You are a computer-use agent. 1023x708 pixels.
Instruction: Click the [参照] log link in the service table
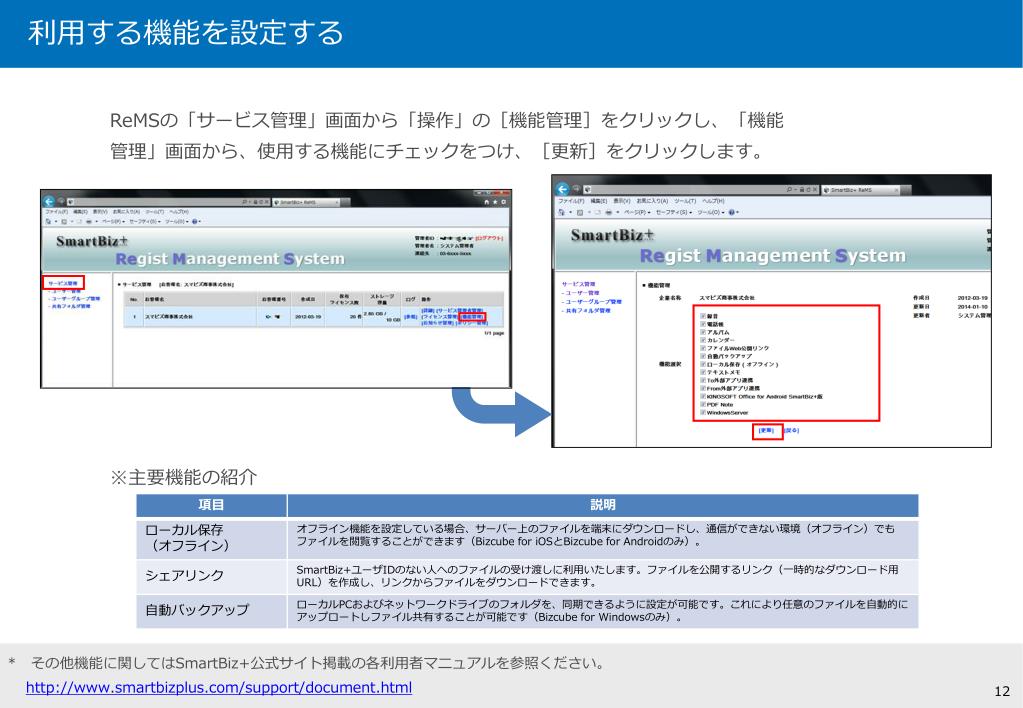point(410,317)
